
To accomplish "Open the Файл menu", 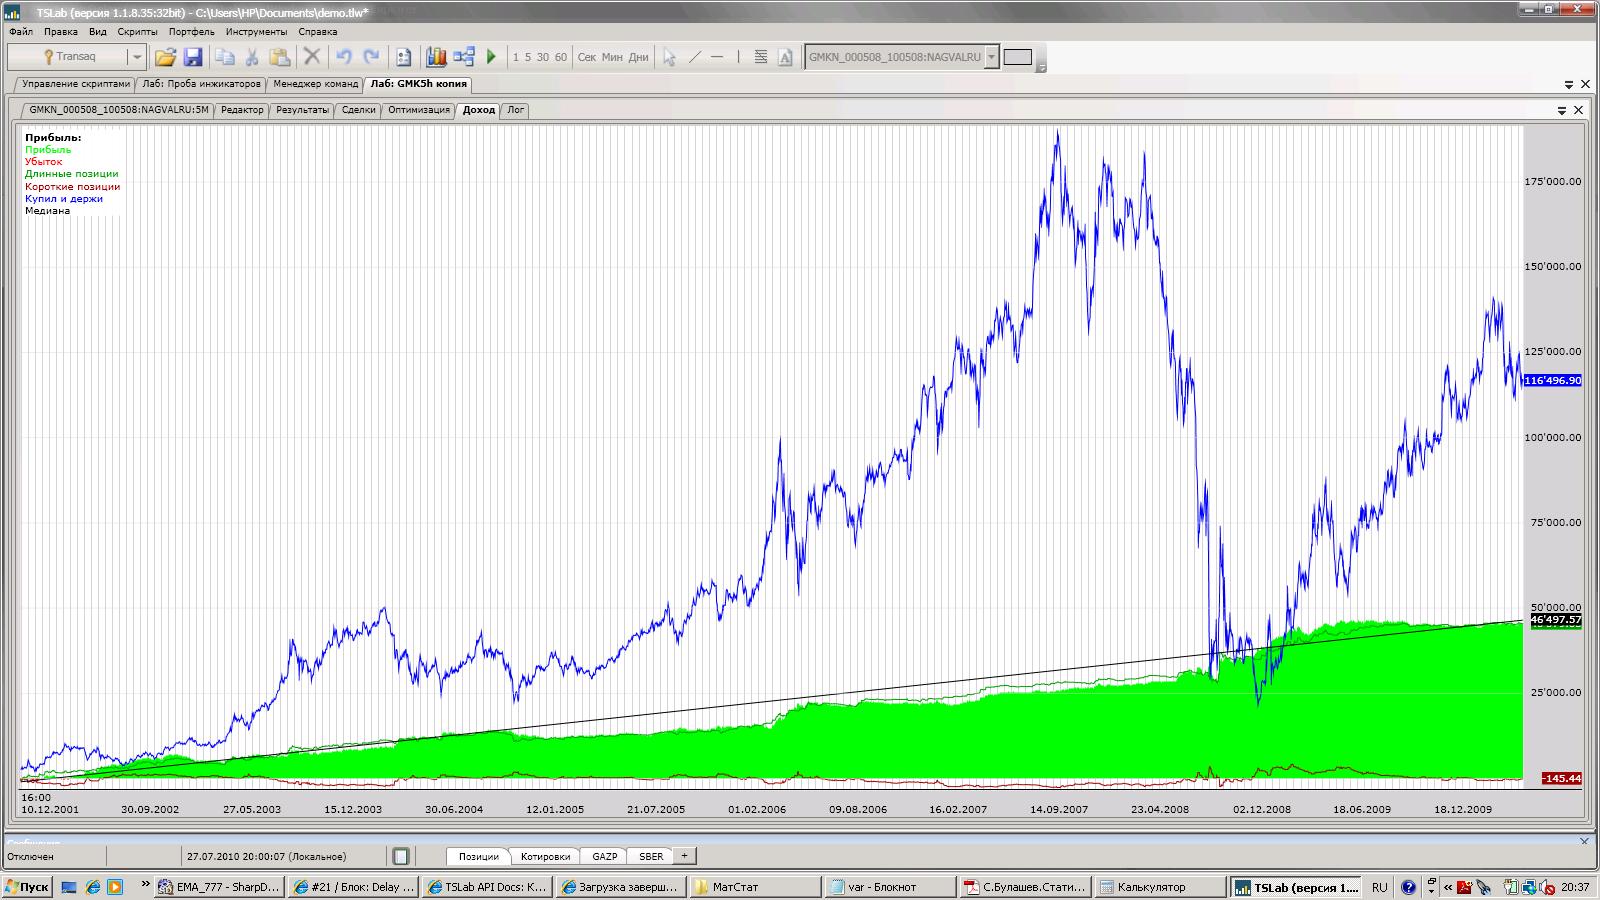I will [x=21, y=32].
